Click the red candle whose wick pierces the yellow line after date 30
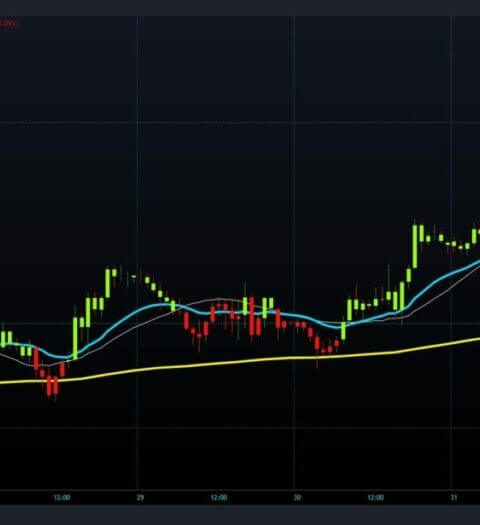480x525 pixels. click(317, 344)
